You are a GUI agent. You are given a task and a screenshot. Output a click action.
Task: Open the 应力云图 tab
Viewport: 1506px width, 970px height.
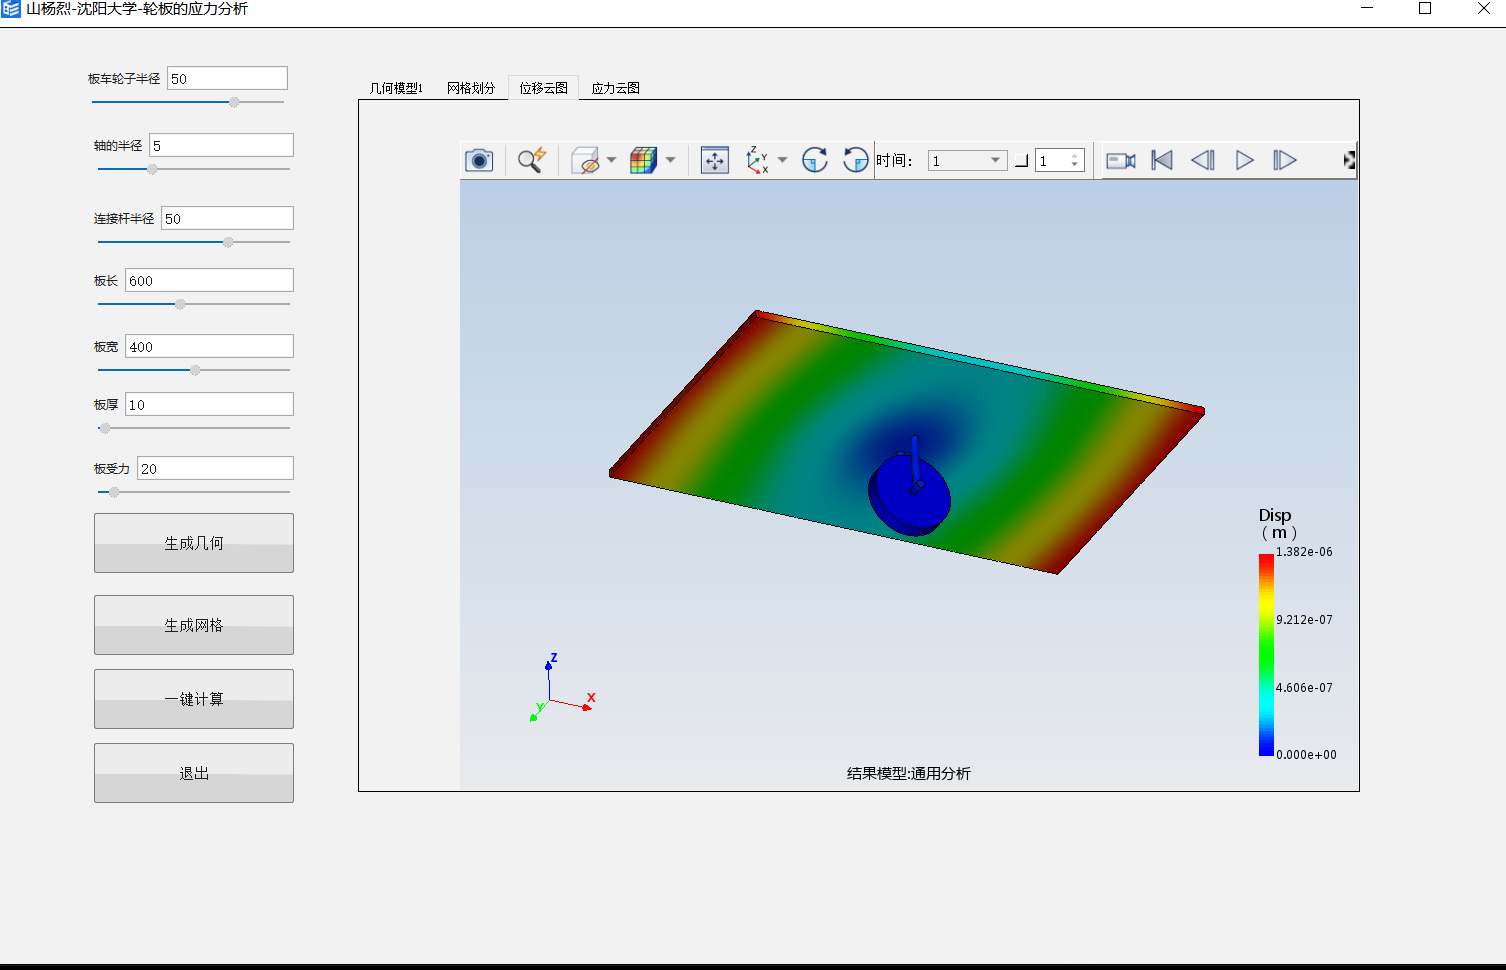(615, 88)
